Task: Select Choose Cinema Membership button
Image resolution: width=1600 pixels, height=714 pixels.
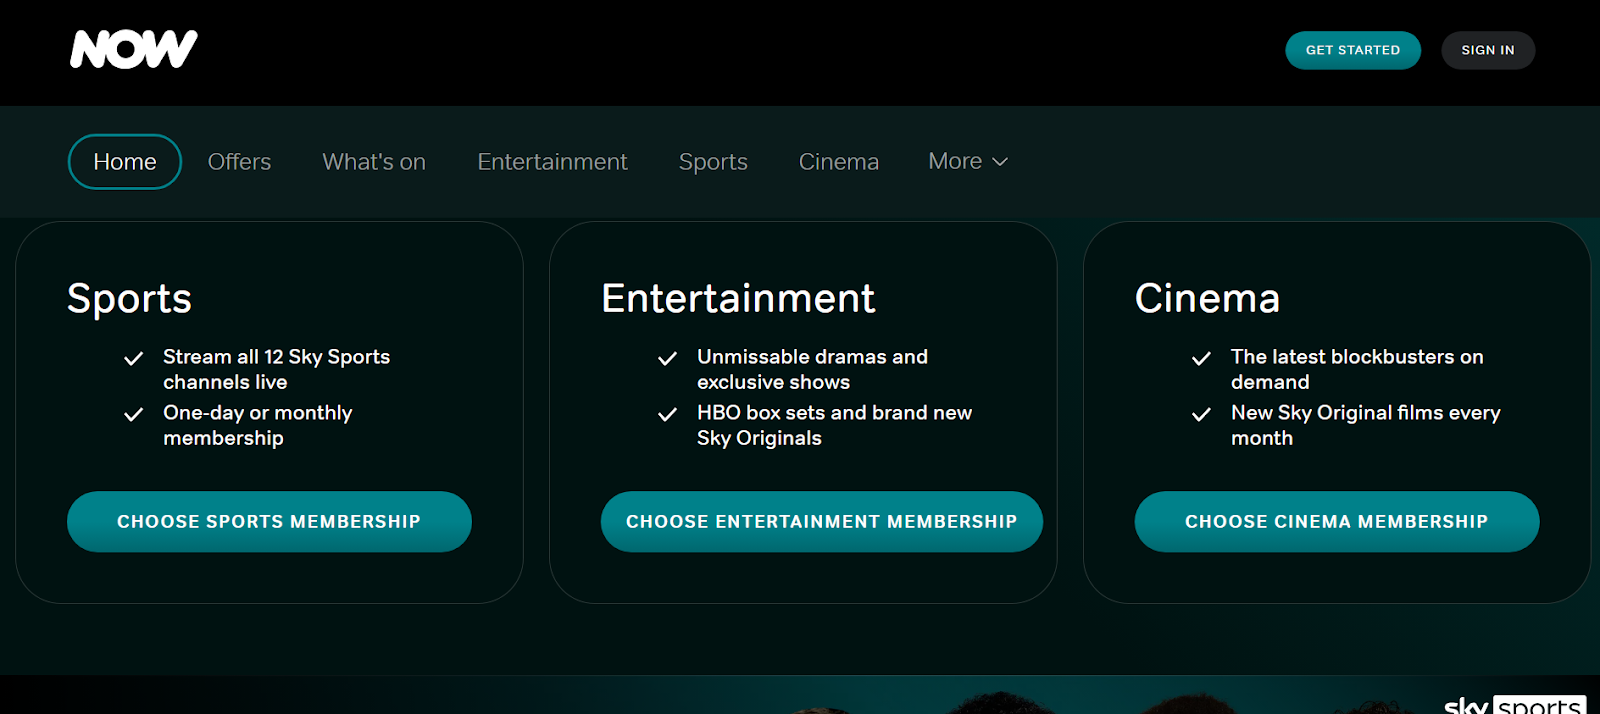Action: 1336,521
